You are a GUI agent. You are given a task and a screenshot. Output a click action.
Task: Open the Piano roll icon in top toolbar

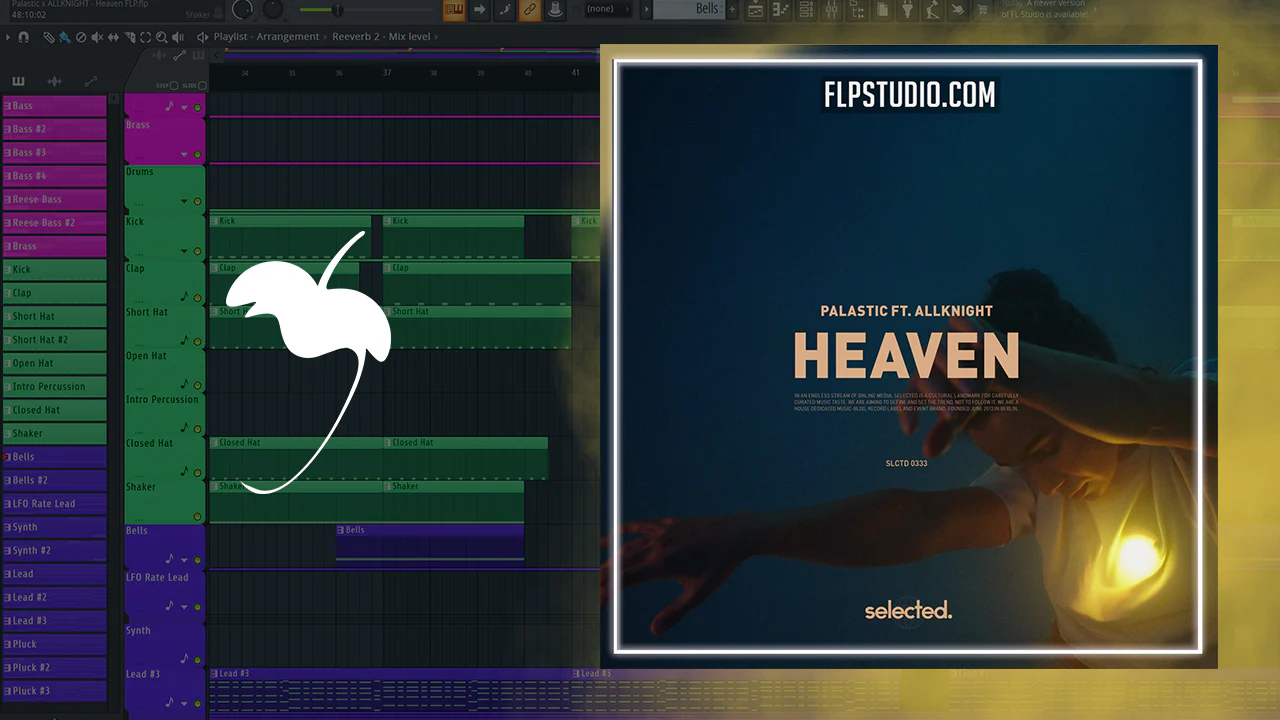(x=780, y=9)
